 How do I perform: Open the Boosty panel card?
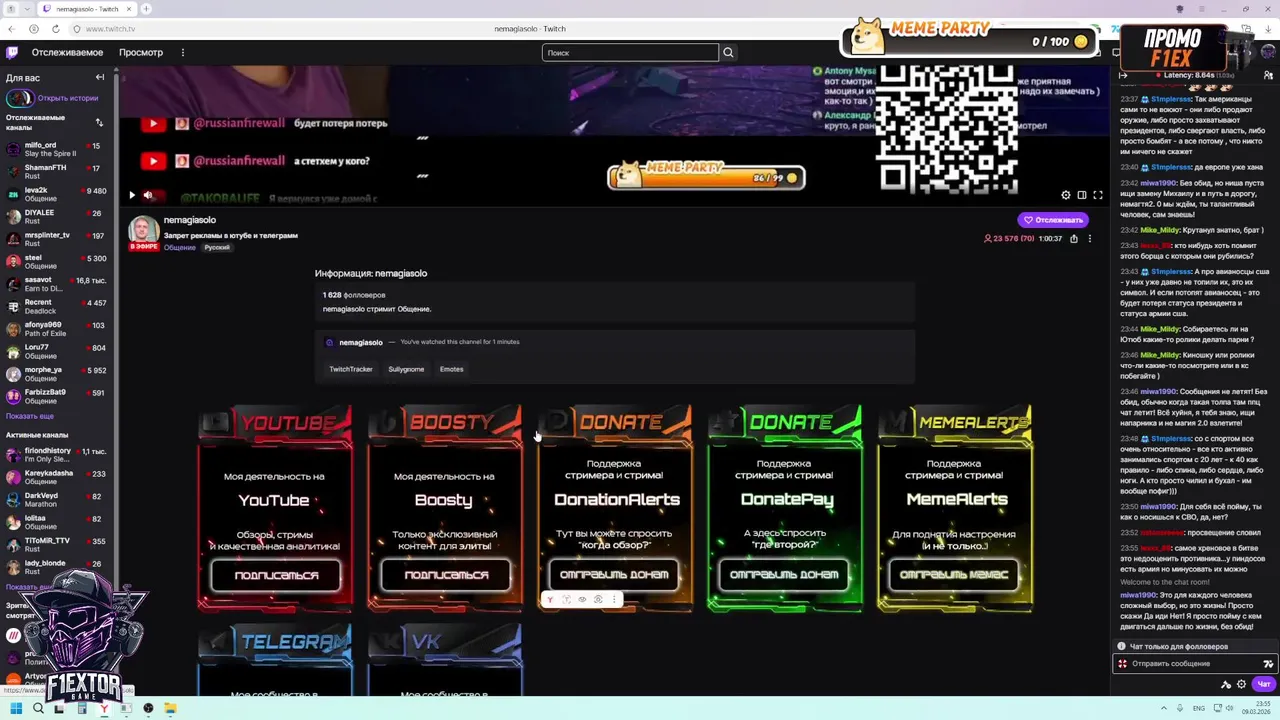point(445,508)
